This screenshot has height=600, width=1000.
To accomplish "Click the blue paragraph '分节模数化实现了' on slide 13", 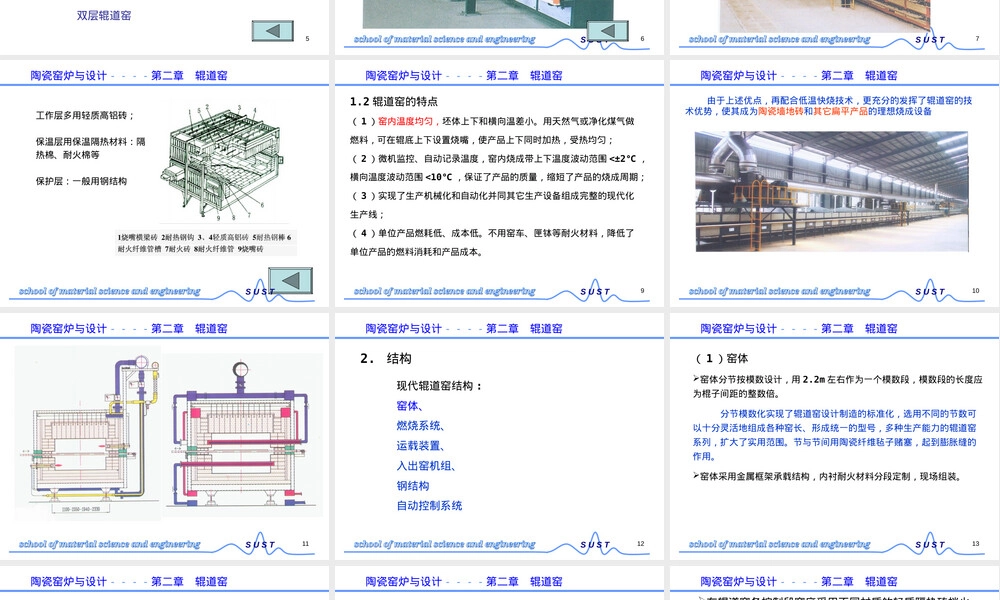I will click(835, 435).
